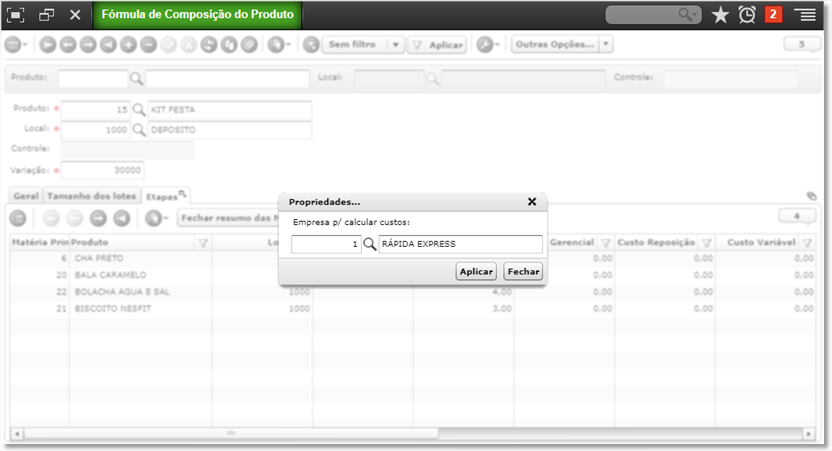832x451 pixels.
Task: Close the Propriedades dialog with X
Action: coord(532,202)
